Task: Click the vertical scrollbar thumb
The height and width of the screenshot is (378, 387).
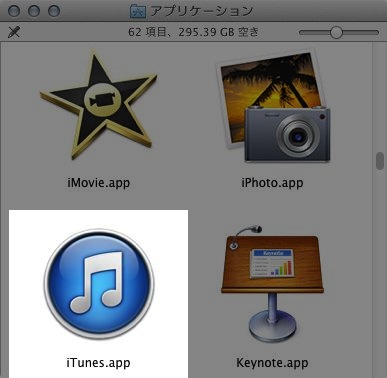Action: tap(380, 161)
